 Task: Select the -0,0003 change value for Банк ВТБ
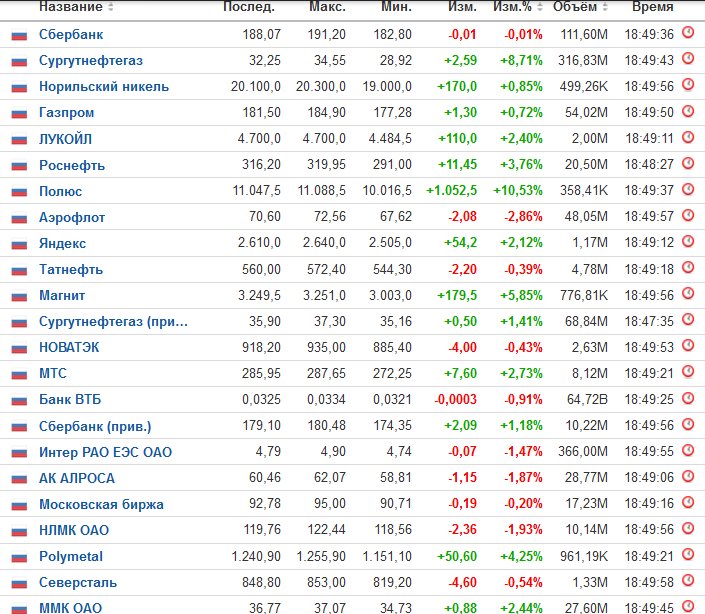[455, 399]
